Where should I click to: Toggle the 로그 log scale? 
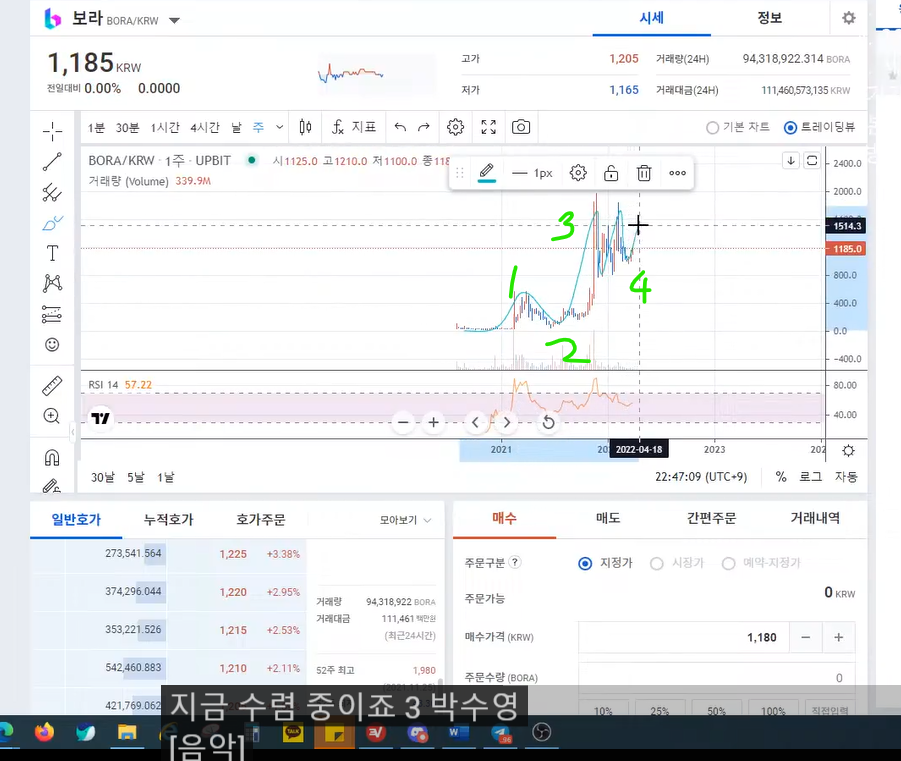811,476
